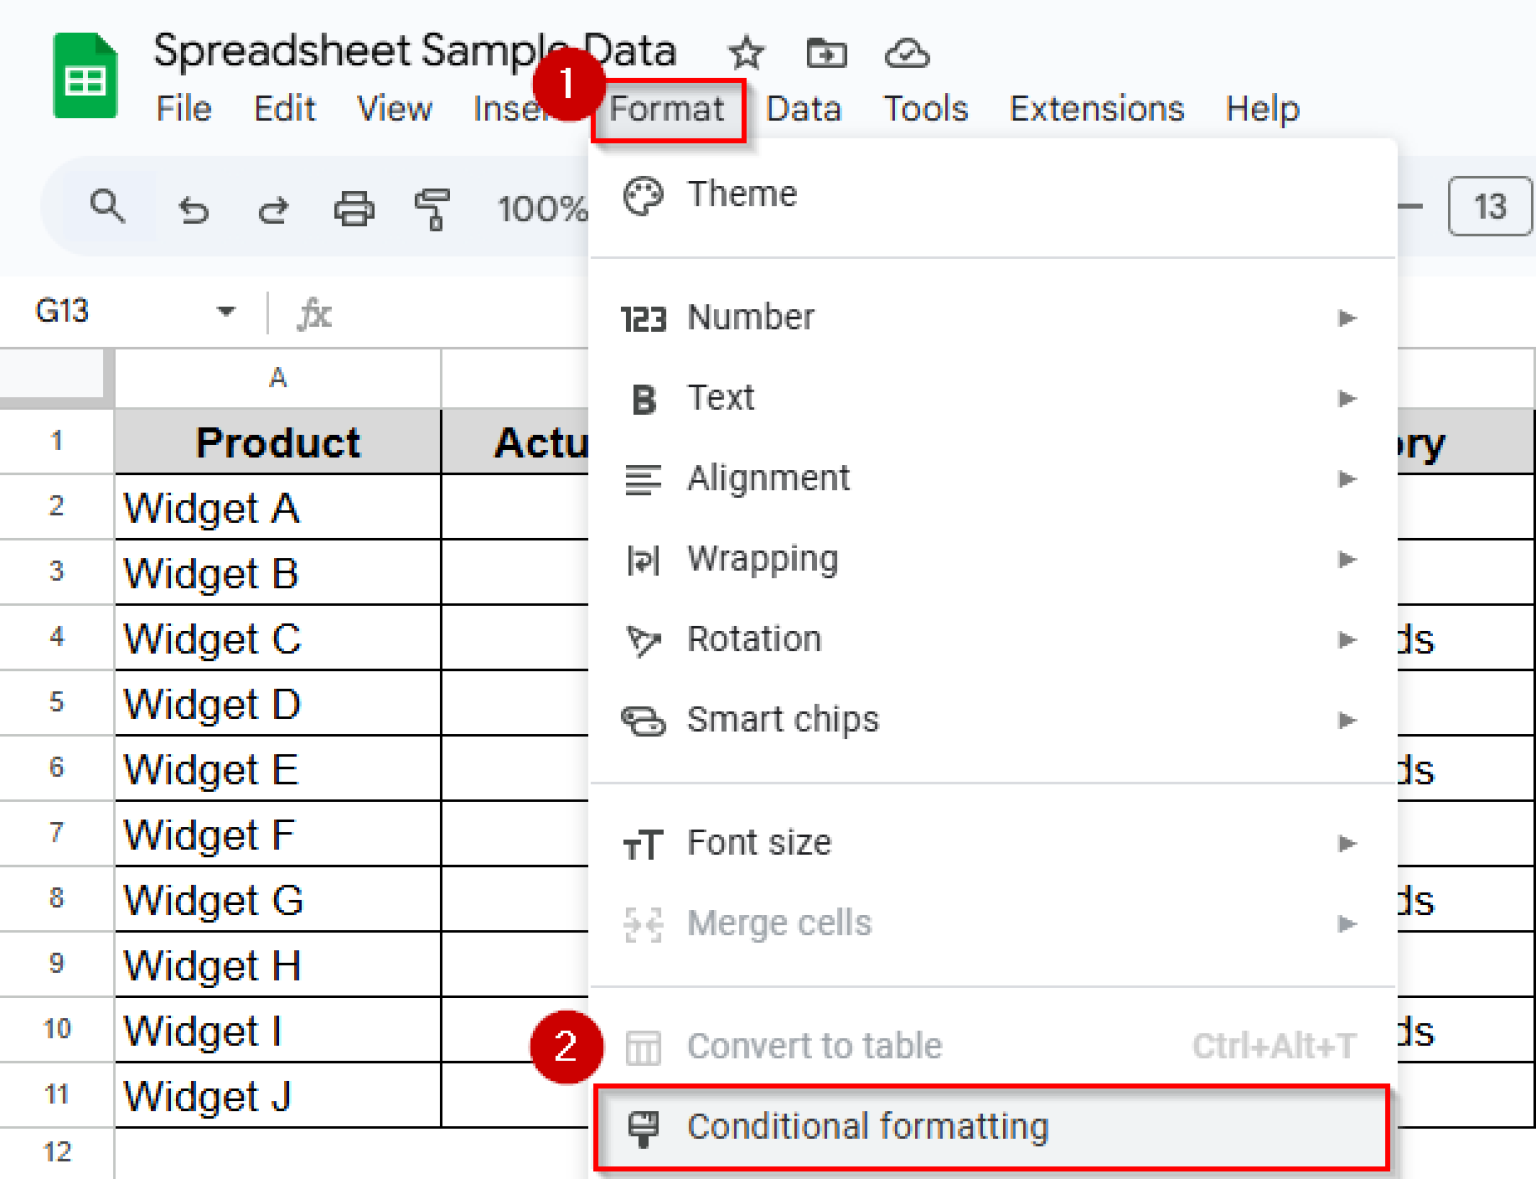
Task: Select column A header
Action: [277, 378]
